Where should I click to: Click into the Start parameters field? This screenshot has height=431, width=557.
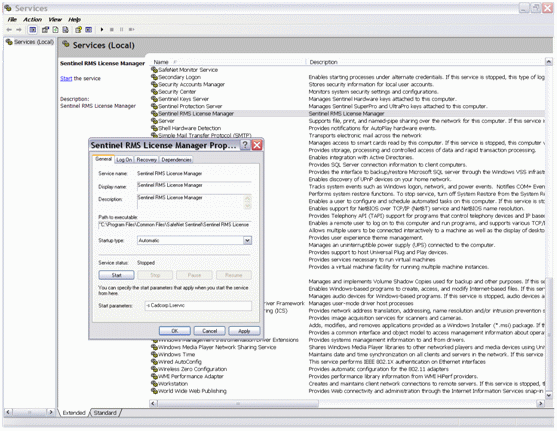(x=198, y=306)
